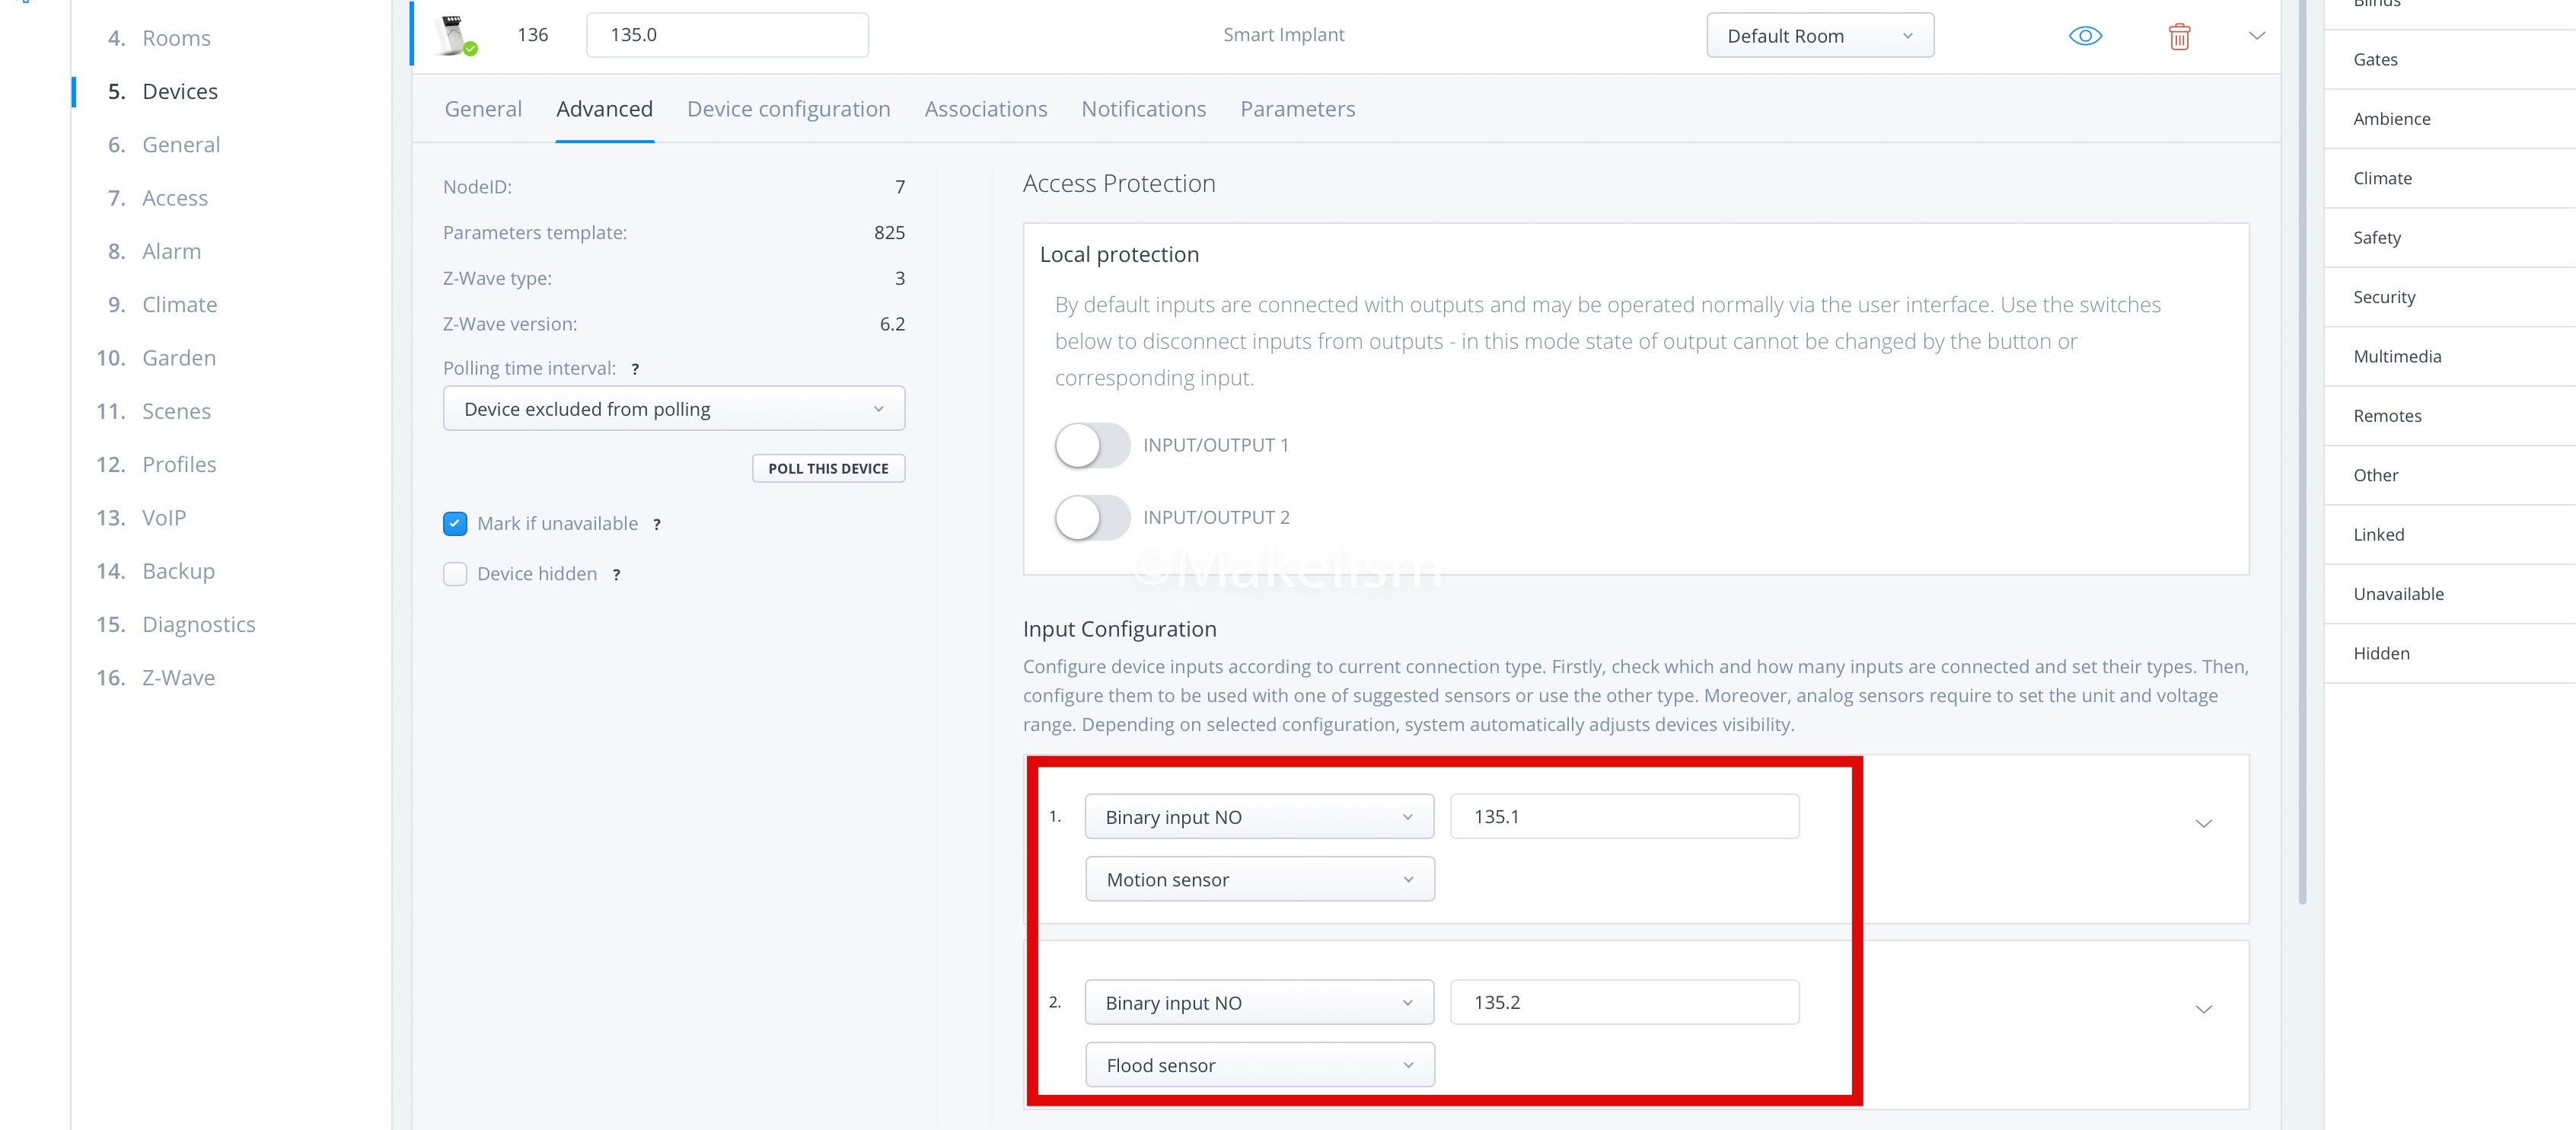
Task: Uncheck Mark if unavailable checkbox
Action: 455,524
